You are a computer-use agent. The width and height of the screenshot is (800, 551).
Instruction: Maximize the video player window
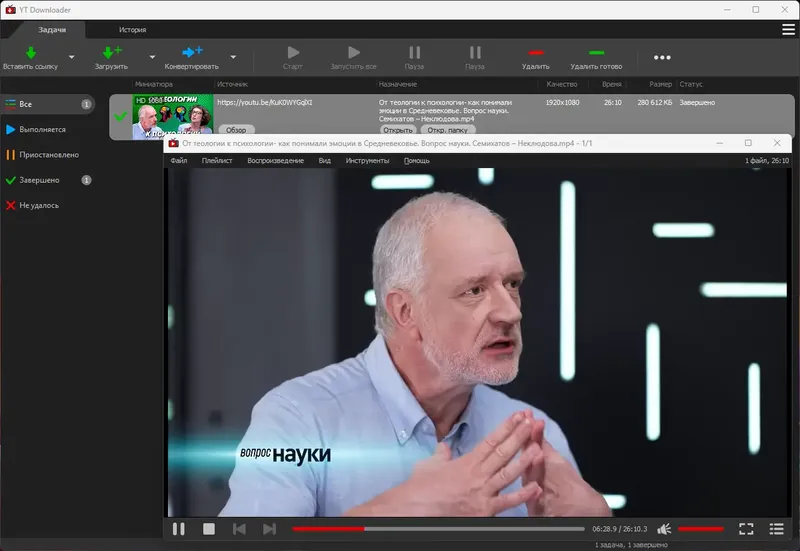point(748,143)
